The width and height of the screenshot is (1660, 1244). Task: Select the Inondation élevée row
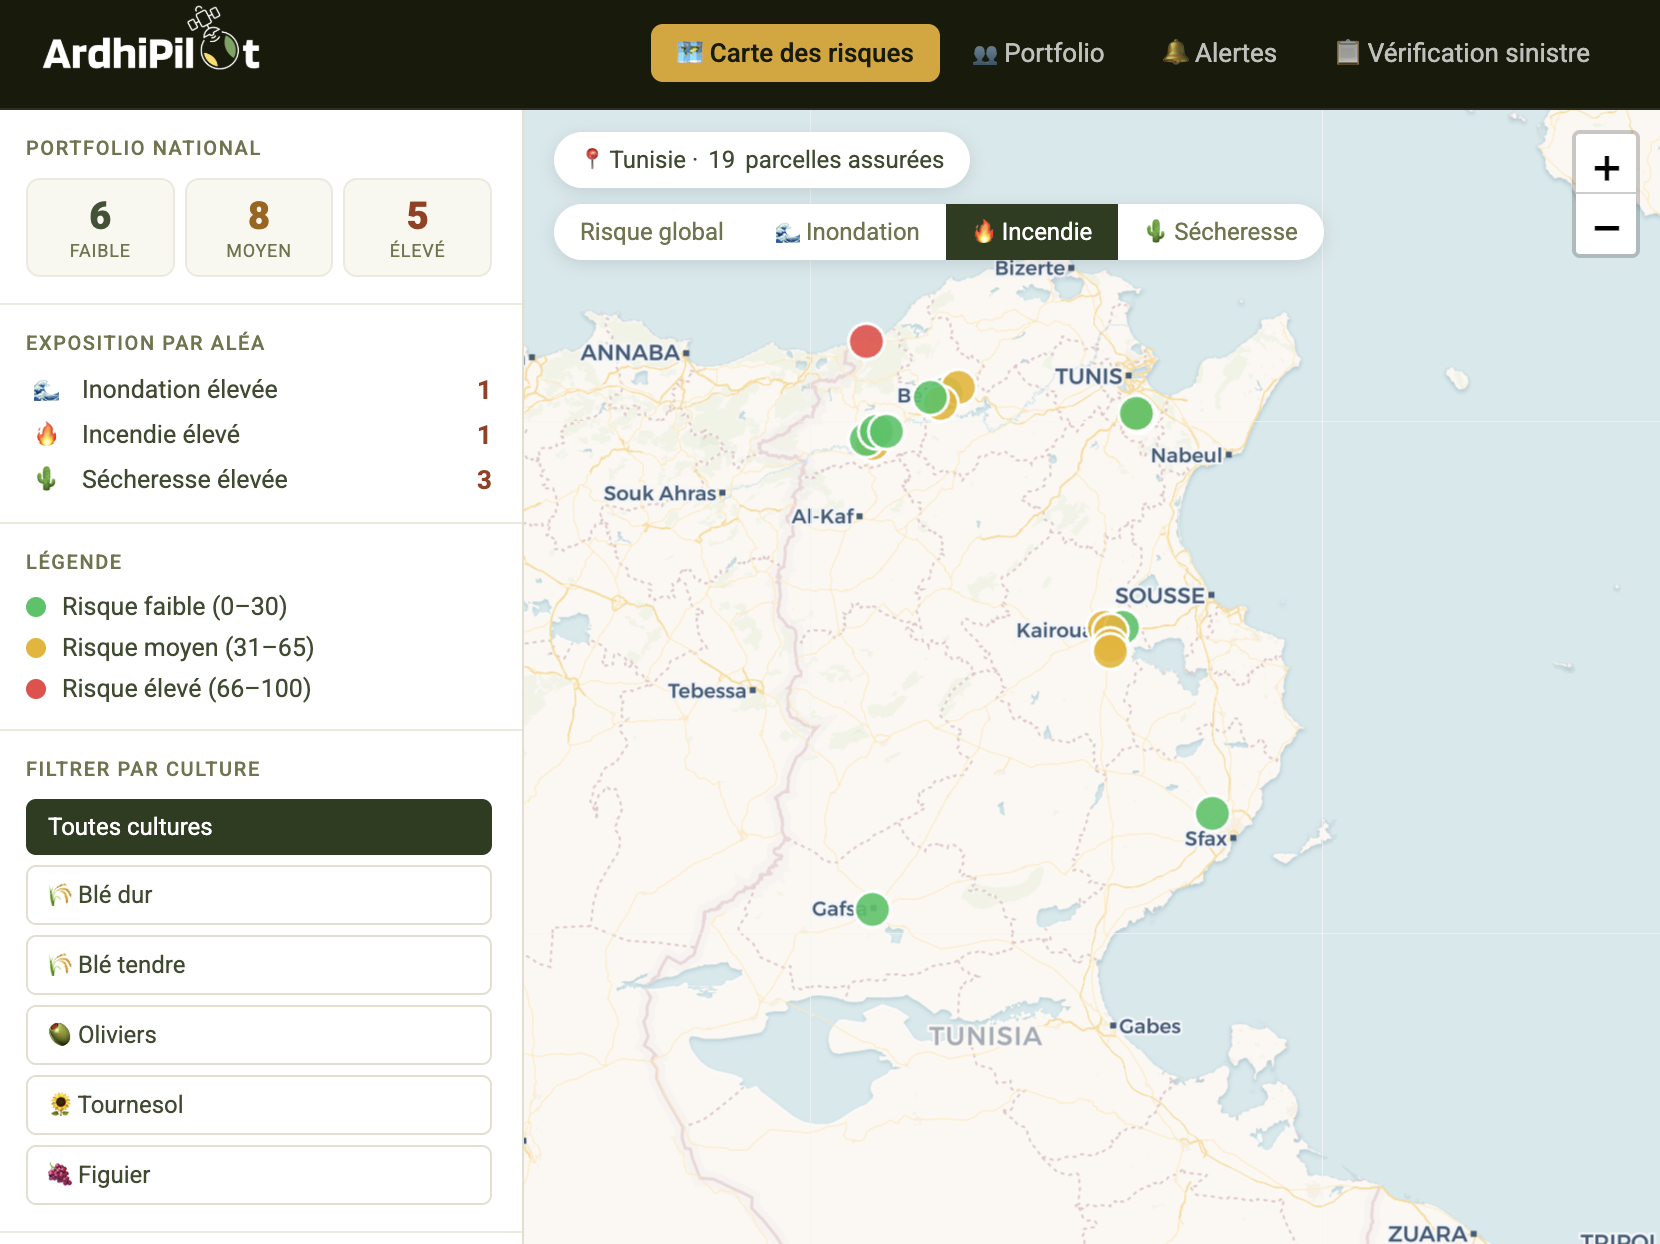261,390
